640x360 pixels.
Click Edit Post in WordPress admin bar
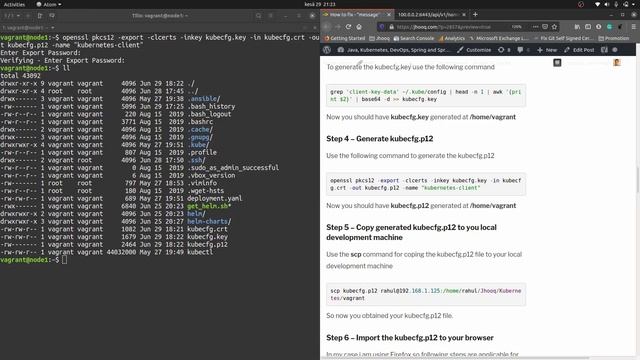[x=579, y=50]
